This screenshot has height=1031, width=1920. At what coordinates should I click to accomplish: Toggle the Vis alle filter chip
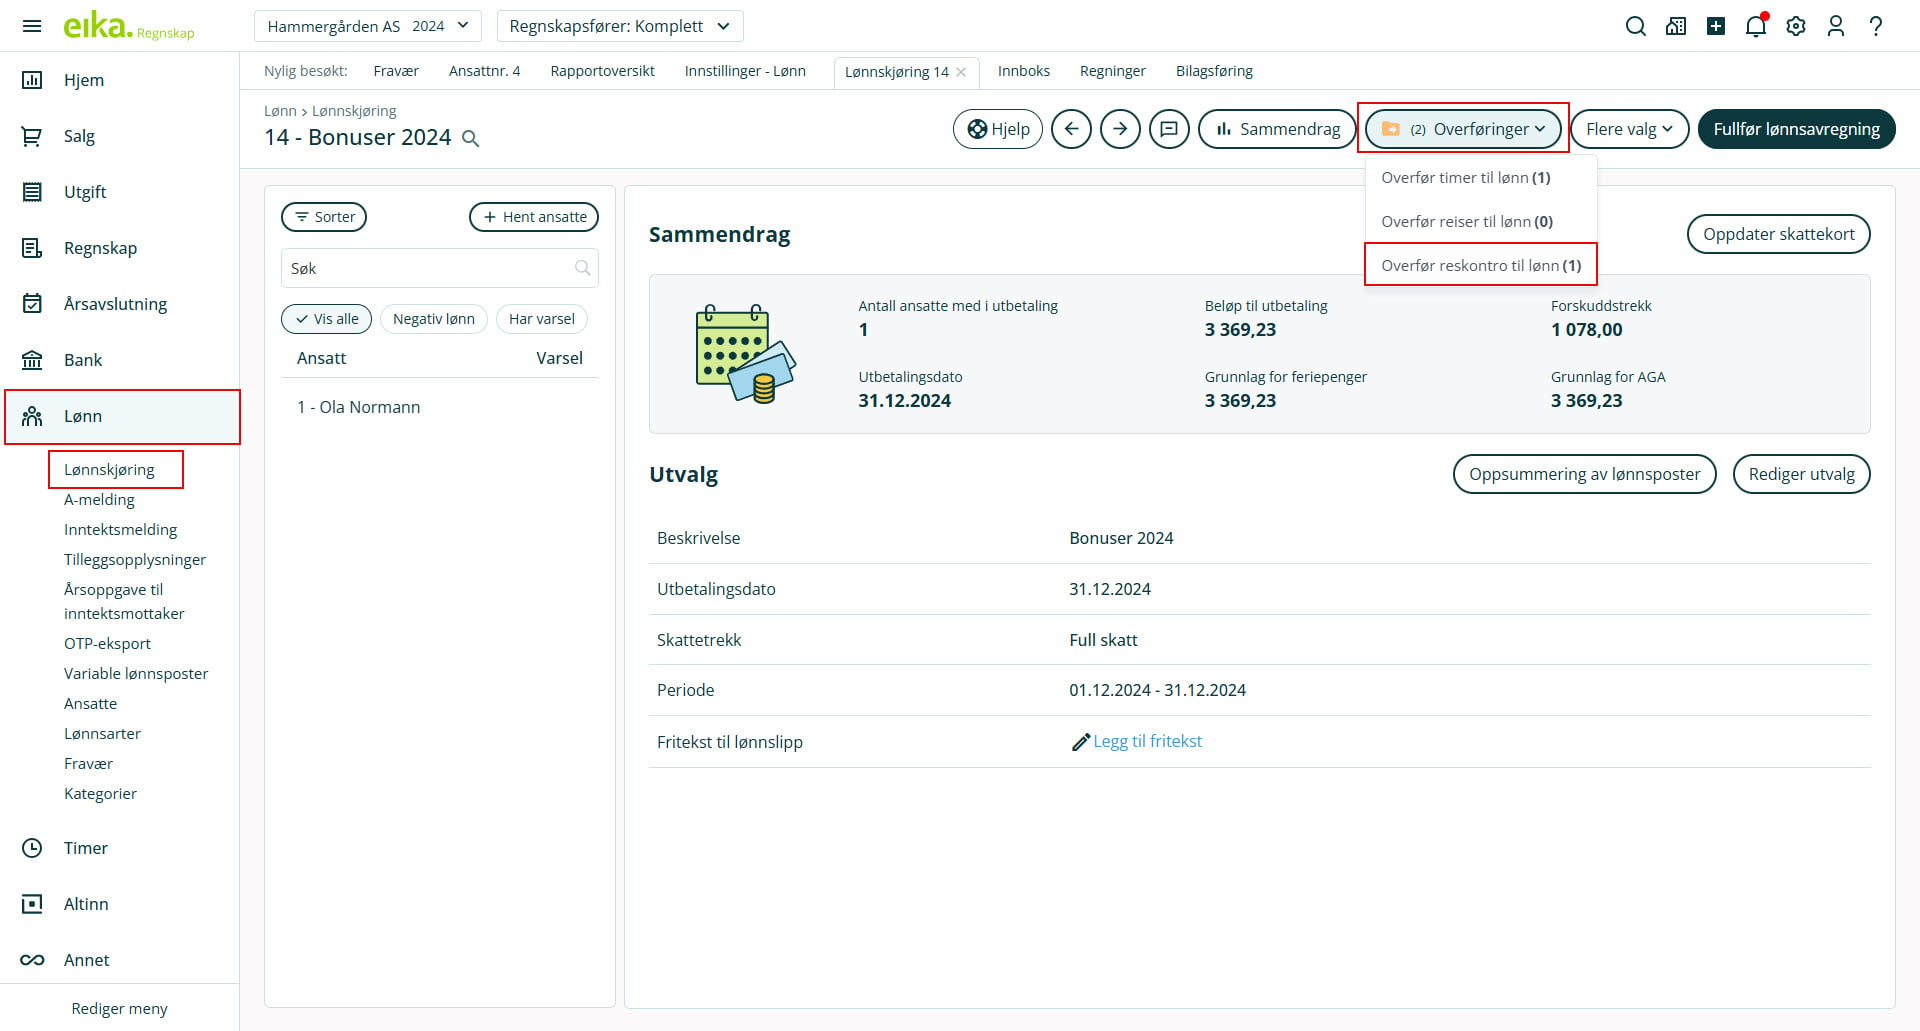point(327,319)
